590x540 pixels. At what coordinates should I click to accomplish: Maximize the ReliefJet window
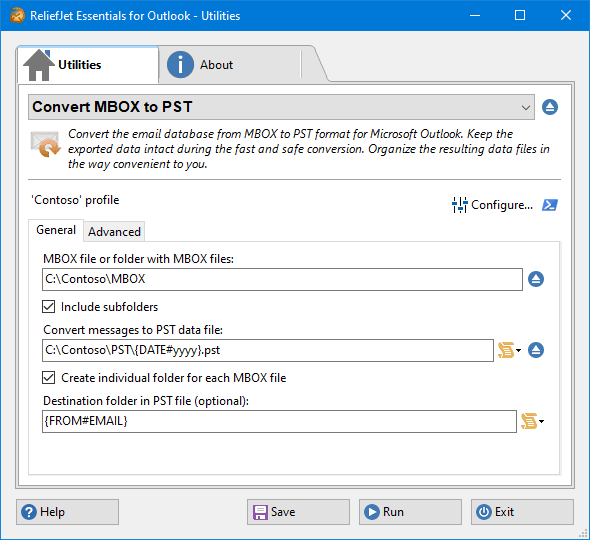tap(520, 15)
